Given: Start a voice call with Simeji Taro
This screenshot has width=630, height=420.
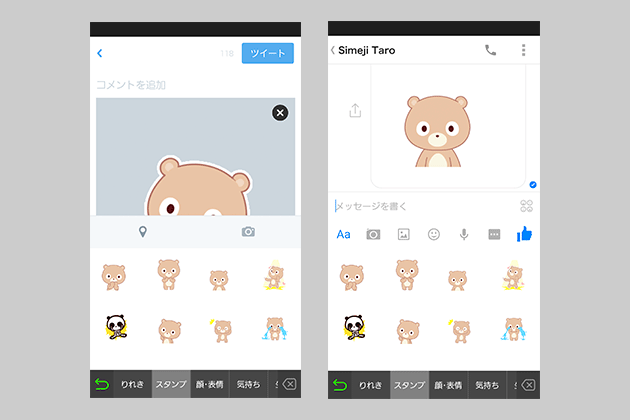Looking at the screenshot, I should (x=490, y=50).
